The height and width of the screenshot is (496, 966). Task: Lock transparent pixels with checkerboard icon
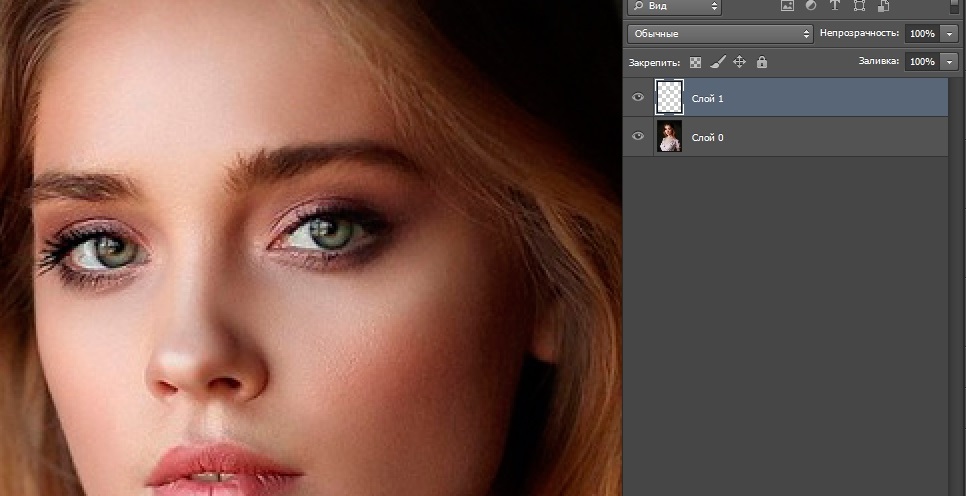pos(696,62)
